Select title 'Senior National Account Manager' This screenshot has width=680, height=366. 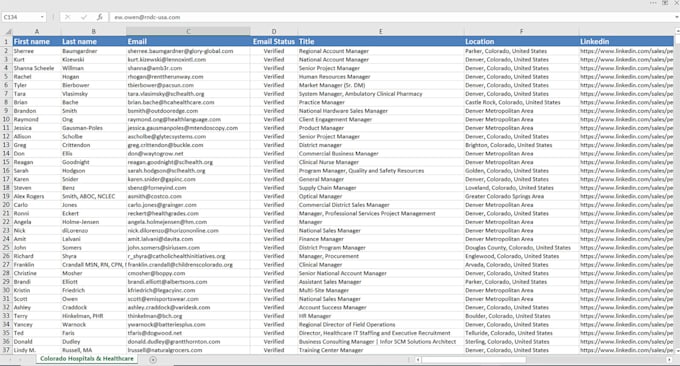381,273
